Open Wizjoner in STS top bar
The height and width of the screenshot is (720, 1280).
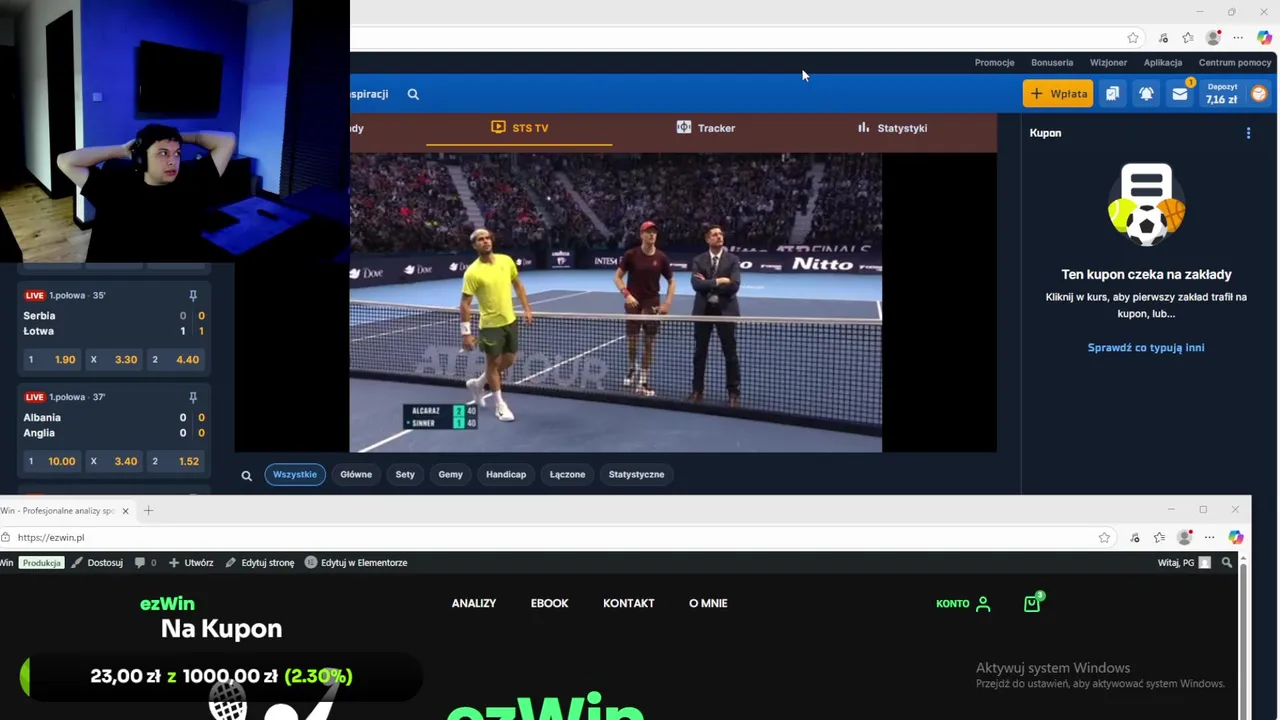click(x=1108, y=62)
